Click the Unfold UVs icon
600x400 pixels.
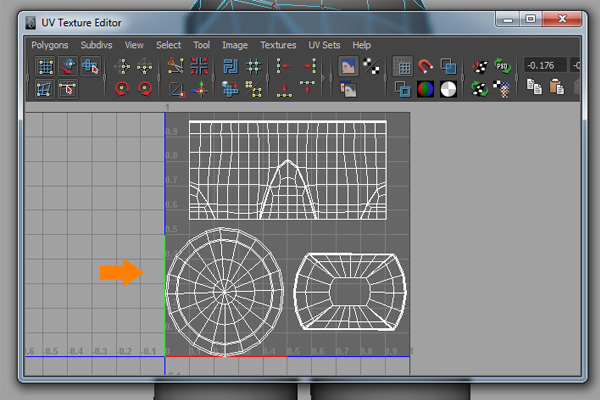click(231, 89)
